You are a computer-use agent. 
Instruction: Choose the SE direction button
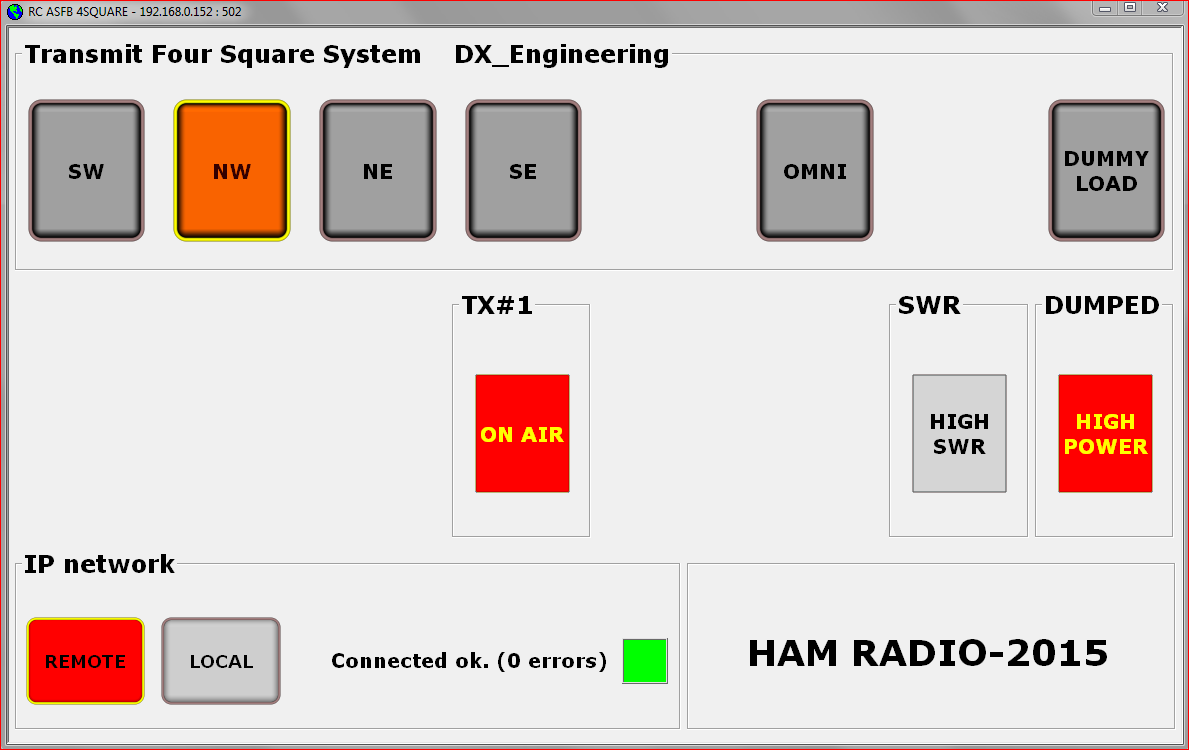pyautogui.click(x=523, y=171)
